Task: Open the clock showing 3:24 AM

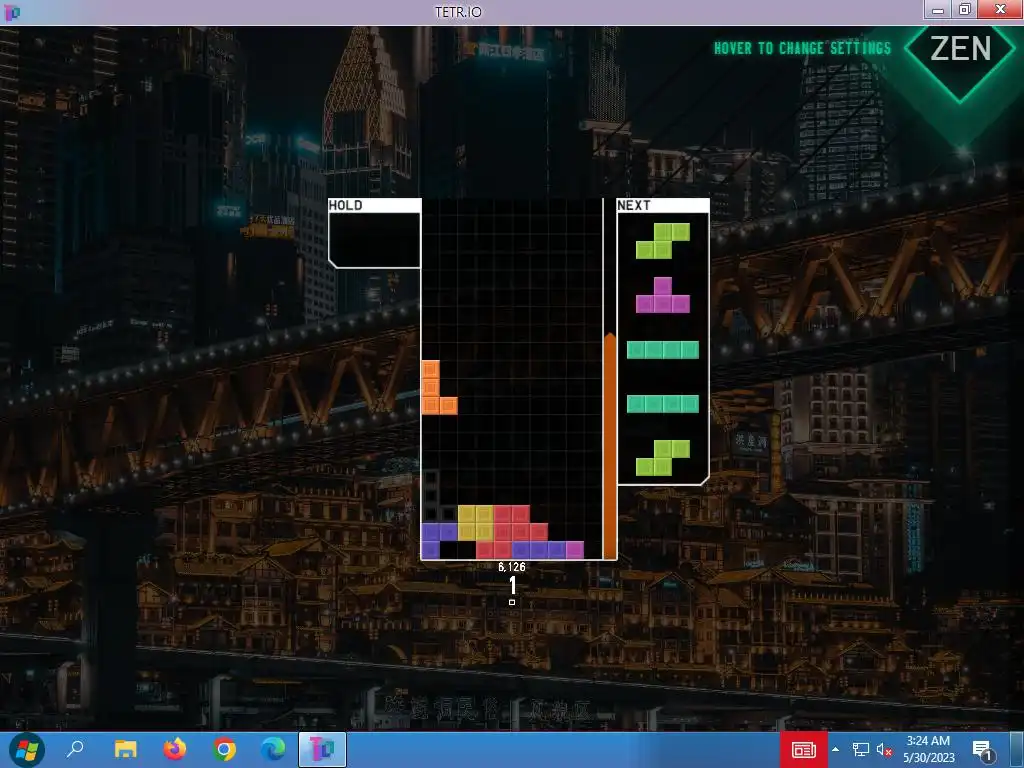Action: coord(928,749)
